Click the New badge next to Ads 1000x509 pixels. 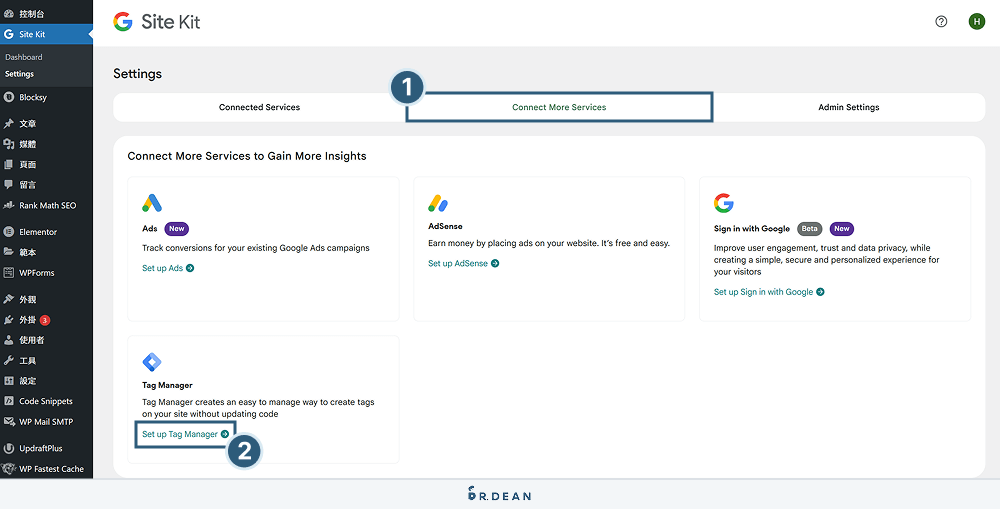tap(177, 228)
